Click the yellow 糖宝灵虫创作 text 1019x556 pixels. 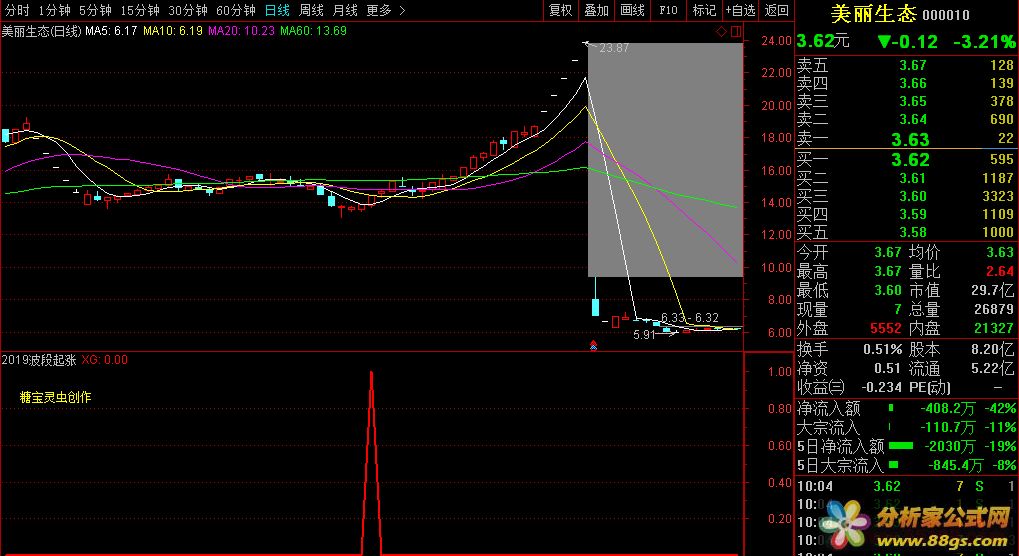pyautogui.click(x=55, y=397)
